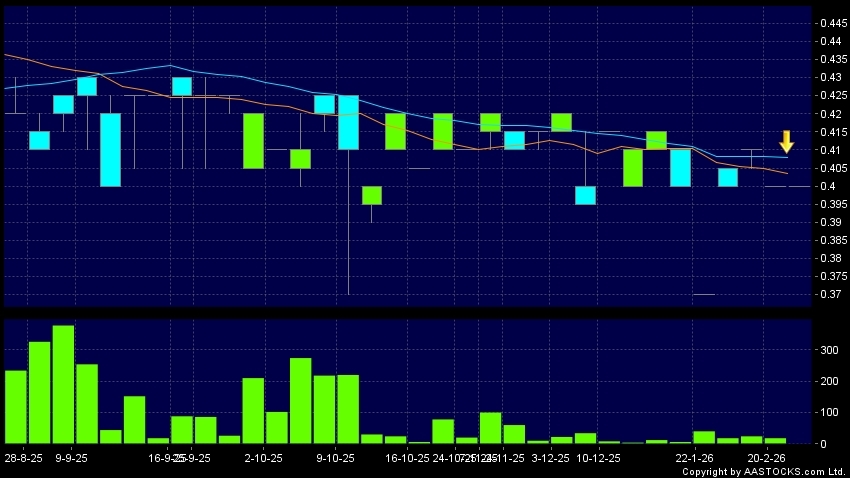850x478 pixels.
Task: Select the 200 volume axis label
Action: click(830, 381)
